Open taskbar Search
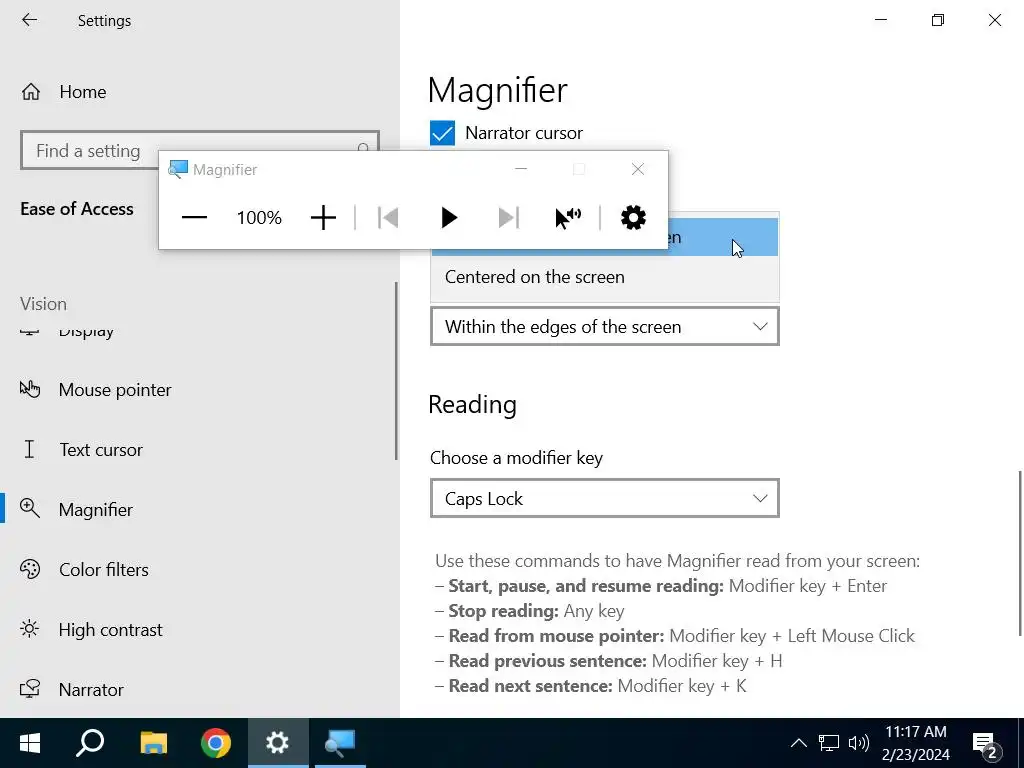Viewport: 1024px width, 768px height. click(90, 743)
